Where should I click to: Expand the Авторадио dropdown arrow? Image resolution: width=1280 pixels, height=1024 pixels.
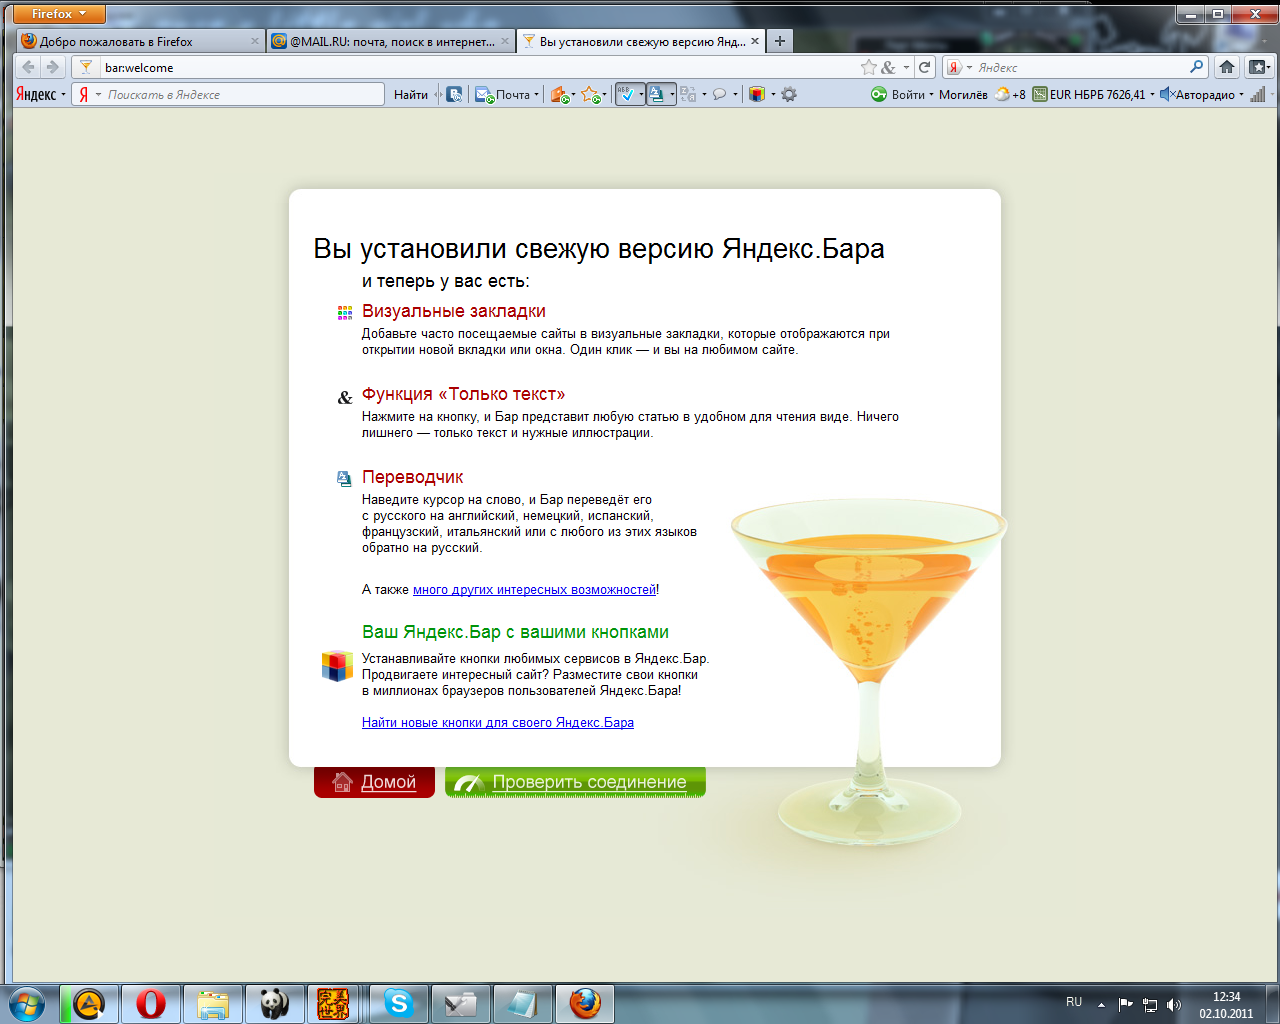[1241, 95]
